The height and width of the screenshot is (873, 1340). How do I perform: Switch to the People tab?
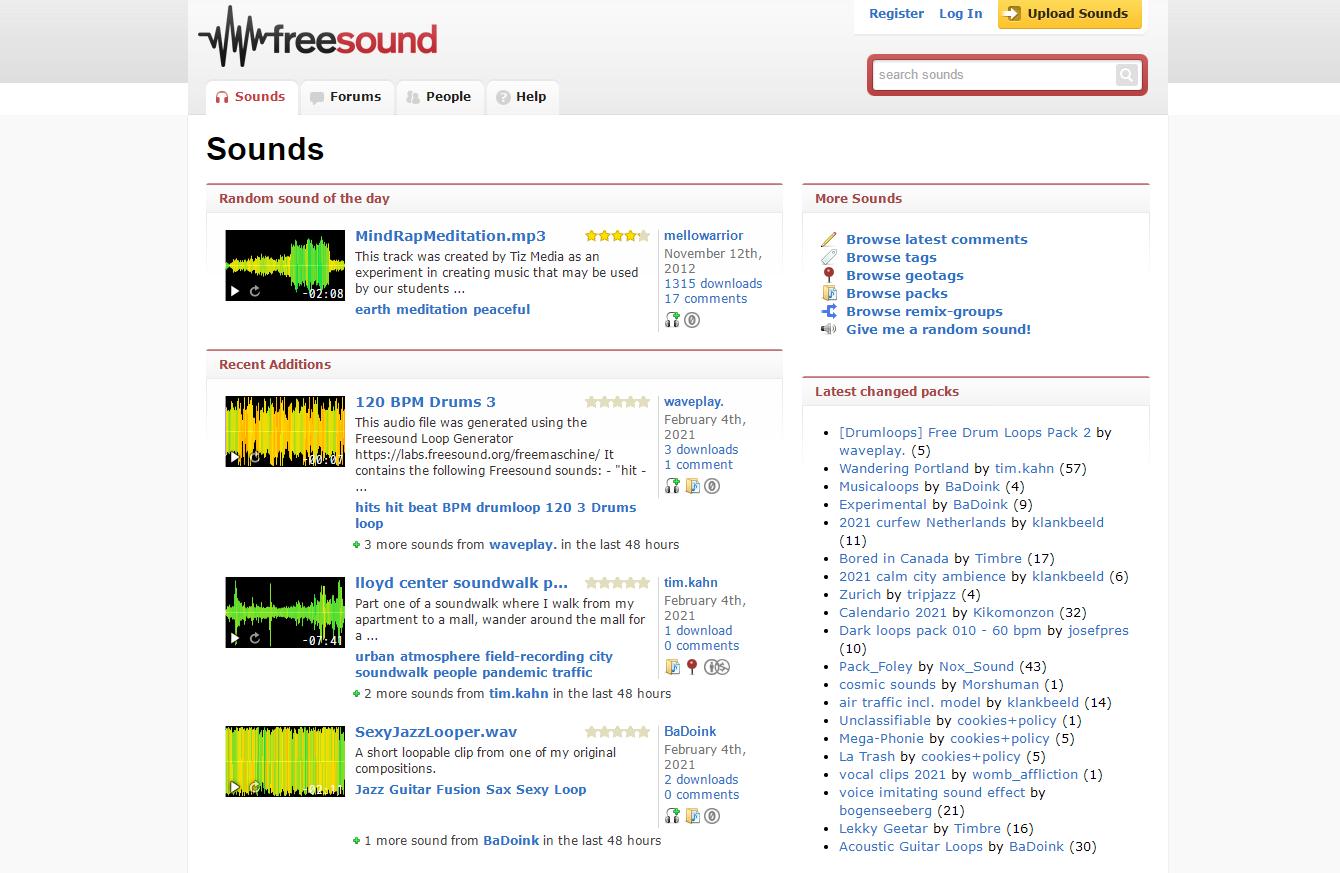(439, 97)
